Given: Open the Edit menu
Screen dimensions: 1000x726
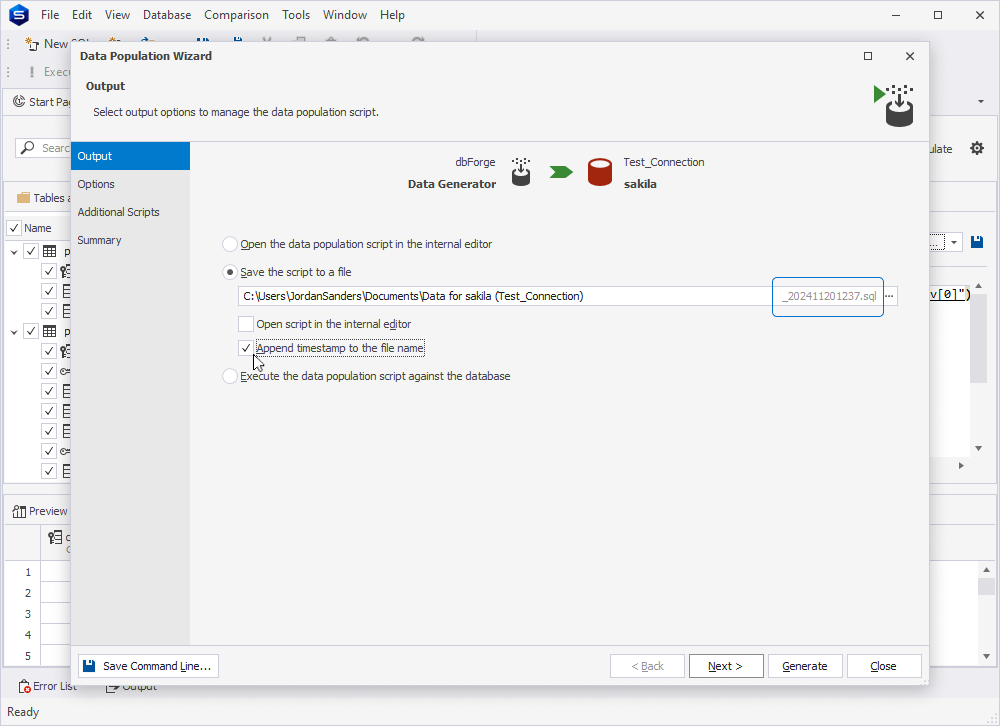Looking at the screenshot, I should [x=82, y=15].
